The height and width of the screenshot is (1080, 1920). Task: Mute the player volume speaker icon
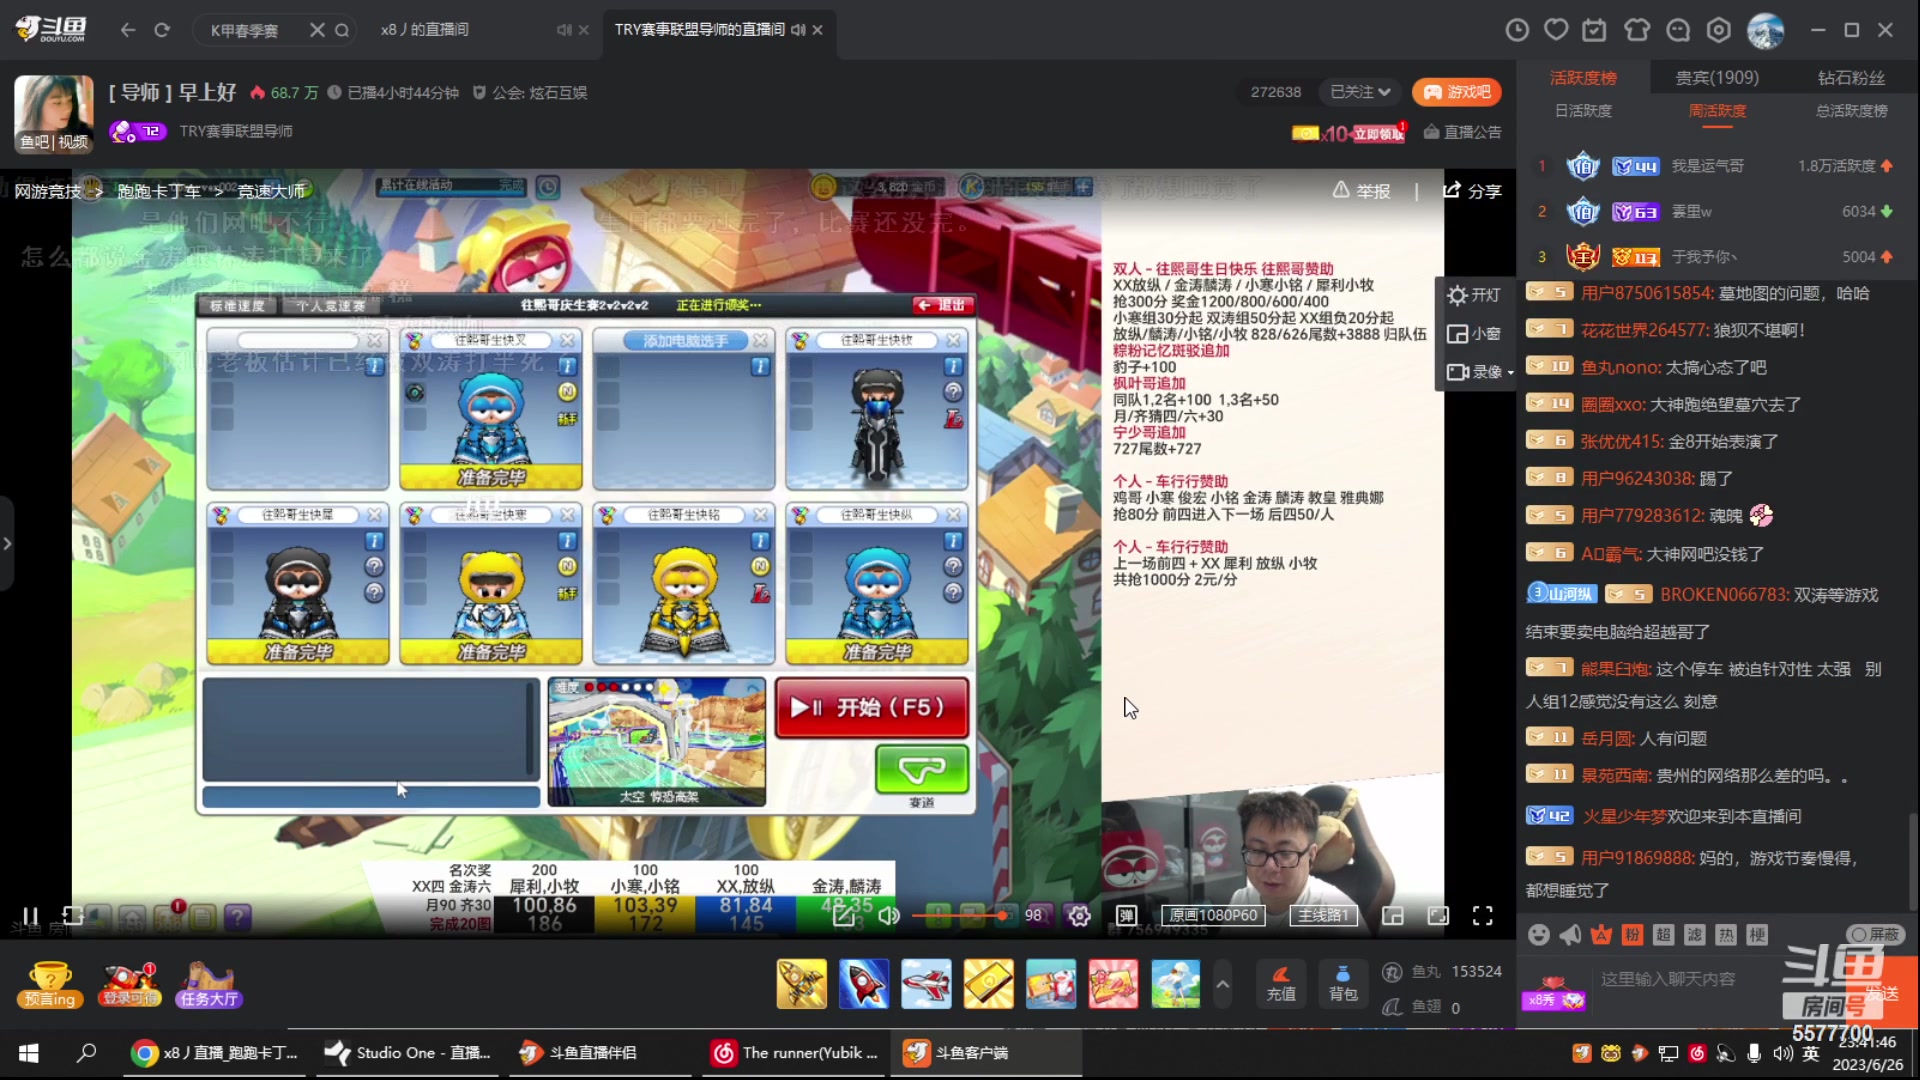[888, 916]
